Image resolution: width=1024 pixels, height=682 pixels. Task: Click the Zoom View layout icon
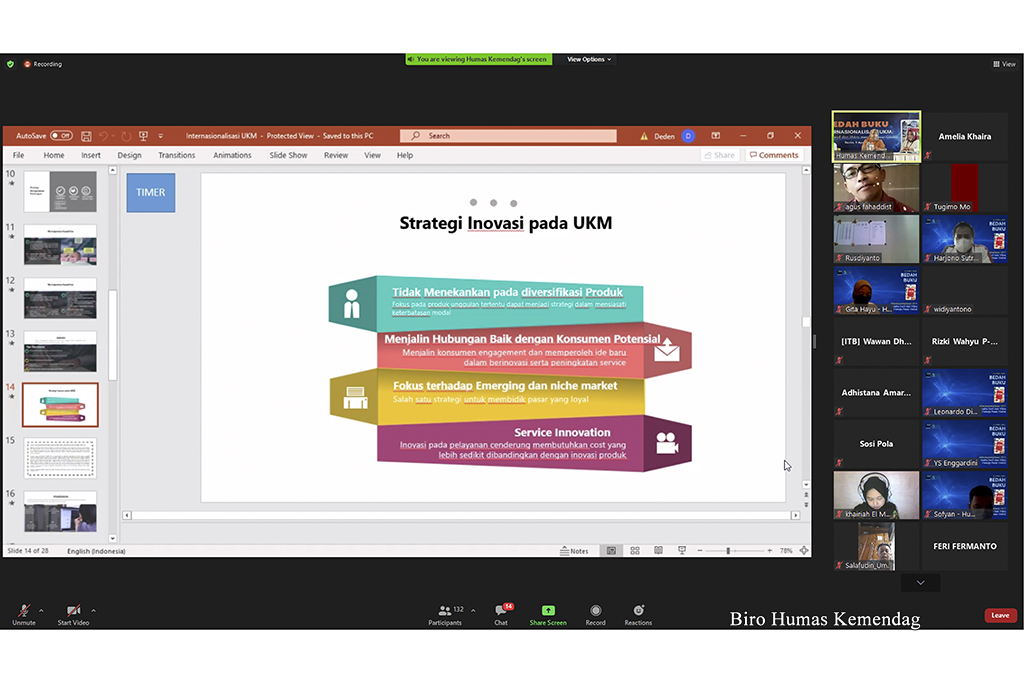(x=1004, y=64)
